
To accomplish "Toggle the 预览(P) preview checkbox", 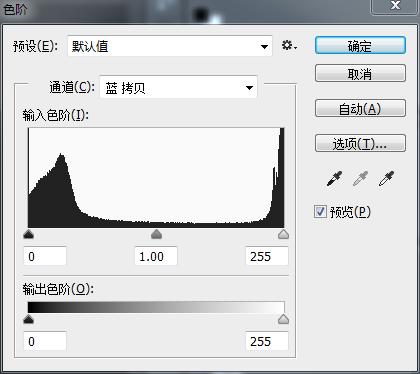I will point(320,212).
